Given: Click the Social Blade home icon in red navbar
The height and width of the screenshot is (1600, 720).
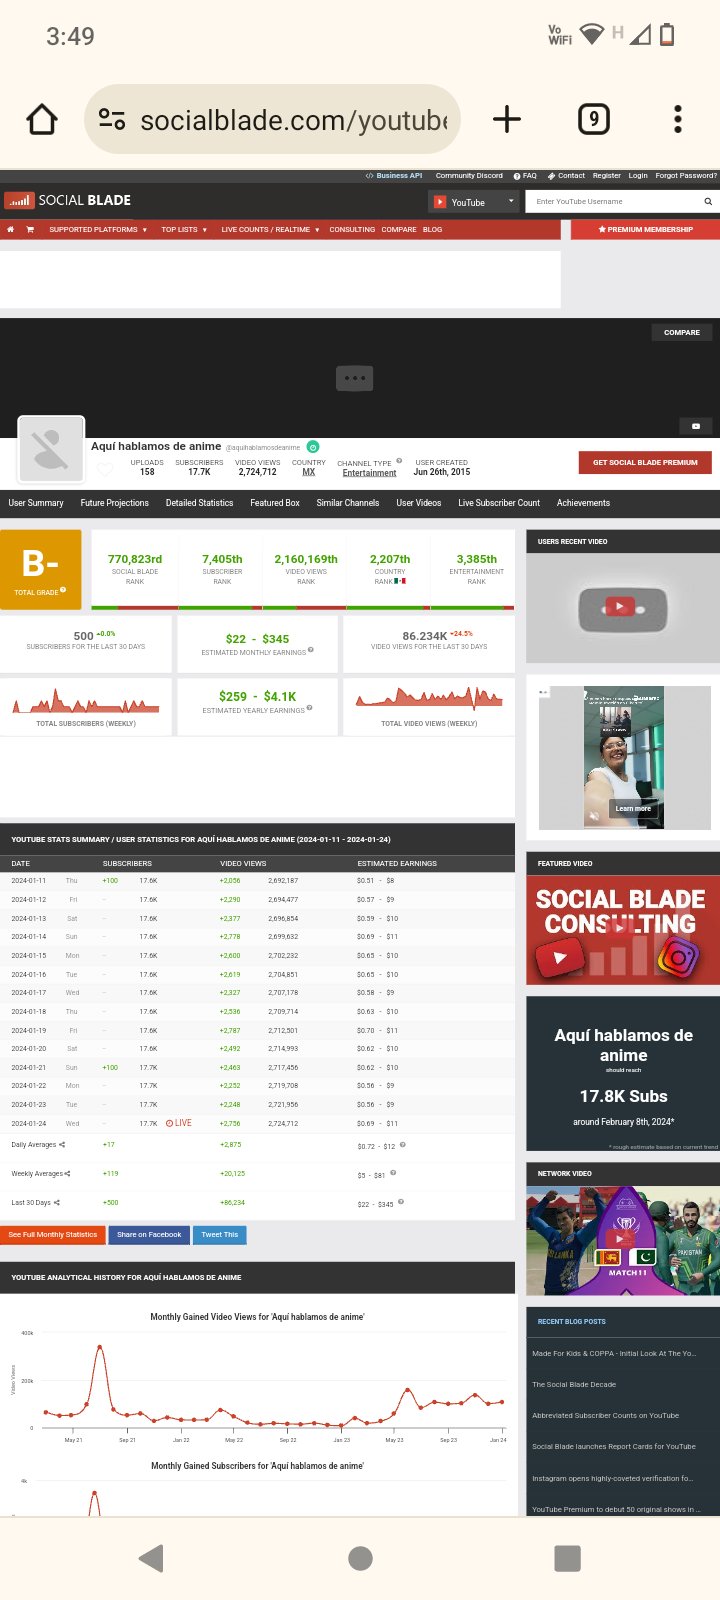Looking at the screenshot, I should 11,230.
